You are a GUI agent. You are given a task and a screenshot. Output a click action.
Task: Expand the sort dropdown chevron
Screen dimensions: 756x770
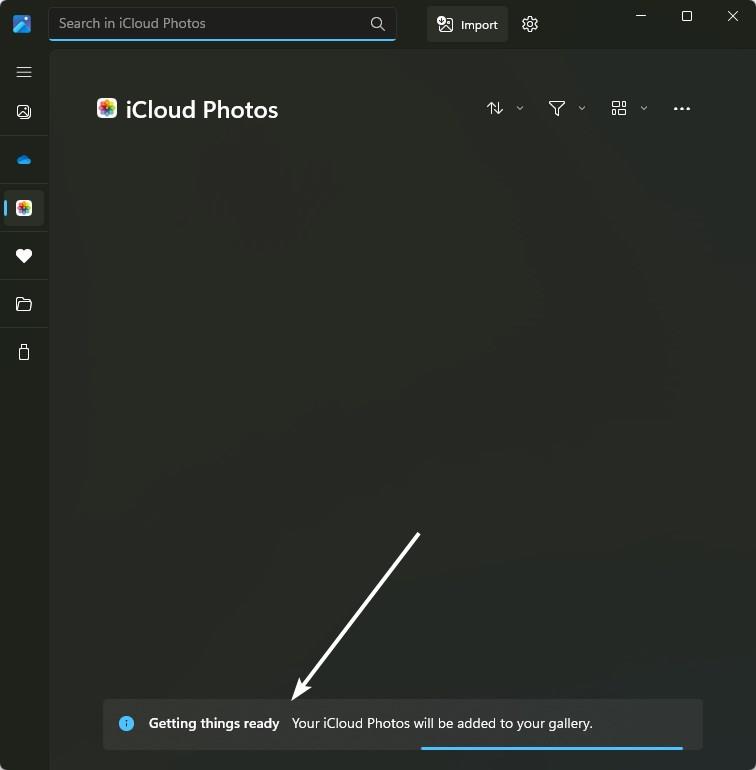(520, 108)
